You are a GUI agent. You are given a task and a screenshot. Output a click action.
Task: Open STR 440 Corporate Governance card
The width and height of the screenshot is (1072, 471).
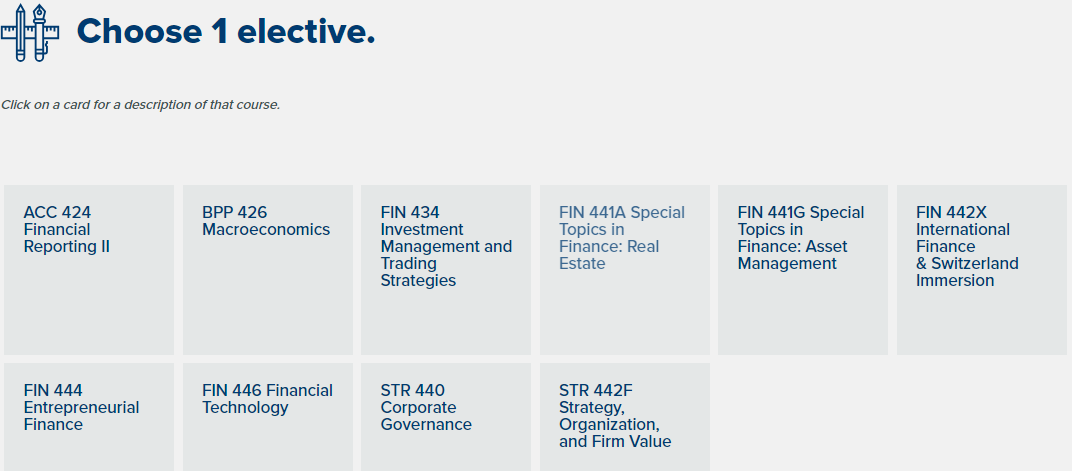(446, 417)
